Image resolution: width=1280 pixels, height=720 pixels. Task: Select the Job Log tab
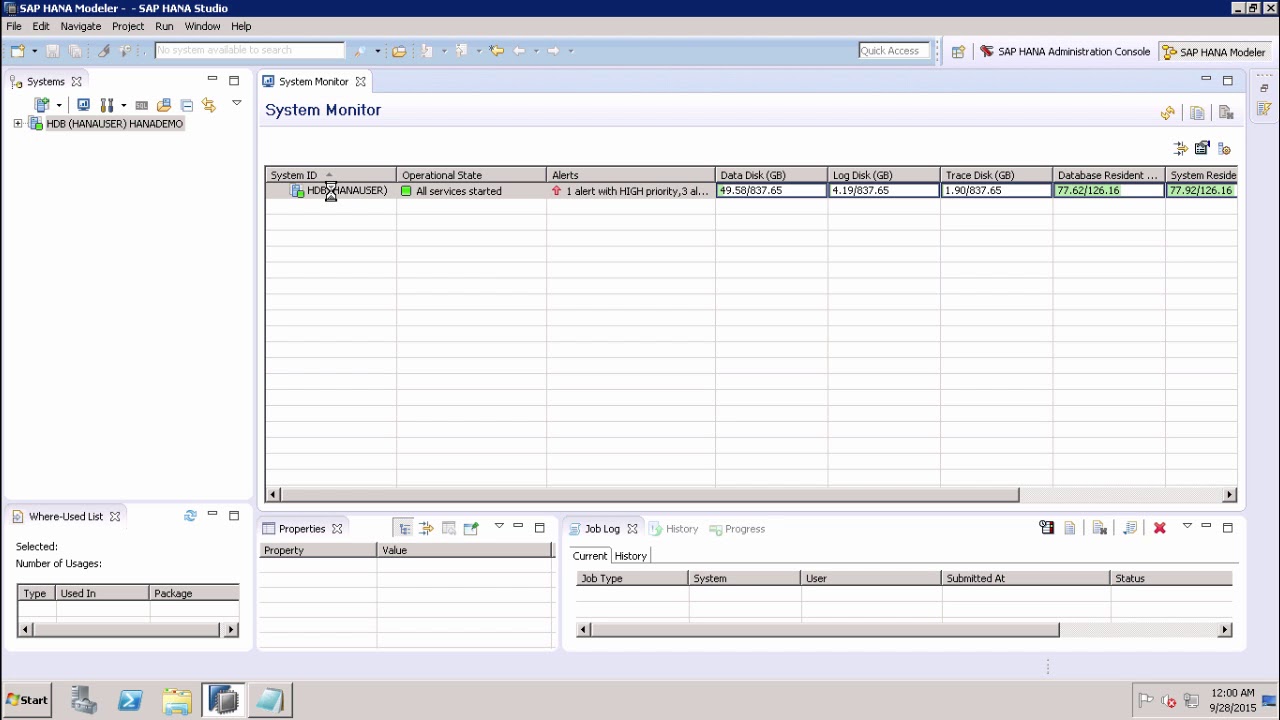pyautogui.click(x=602, y=529)
